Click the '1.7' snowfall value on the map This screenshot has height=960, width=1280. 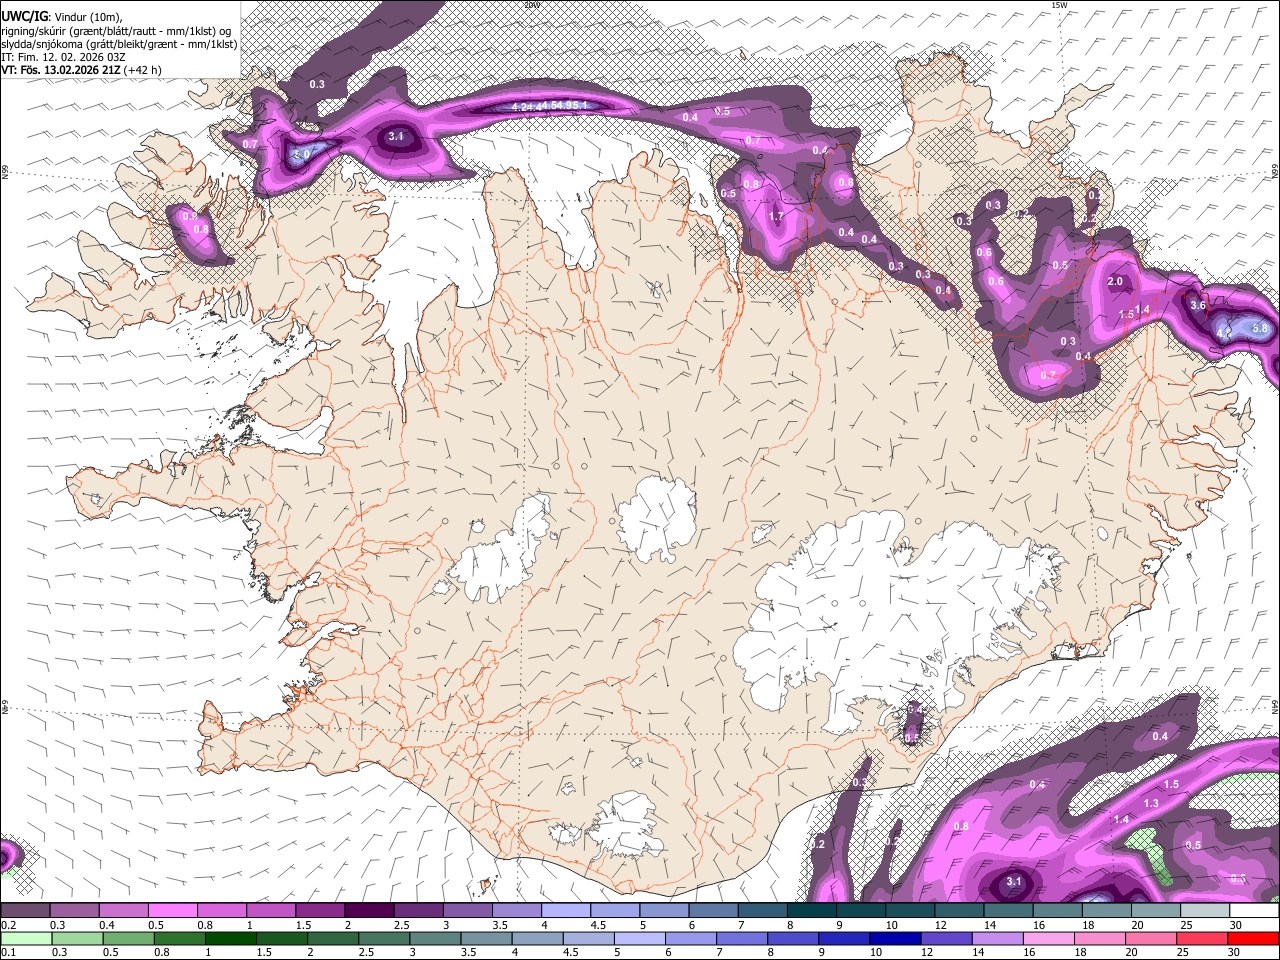(776, 216)
